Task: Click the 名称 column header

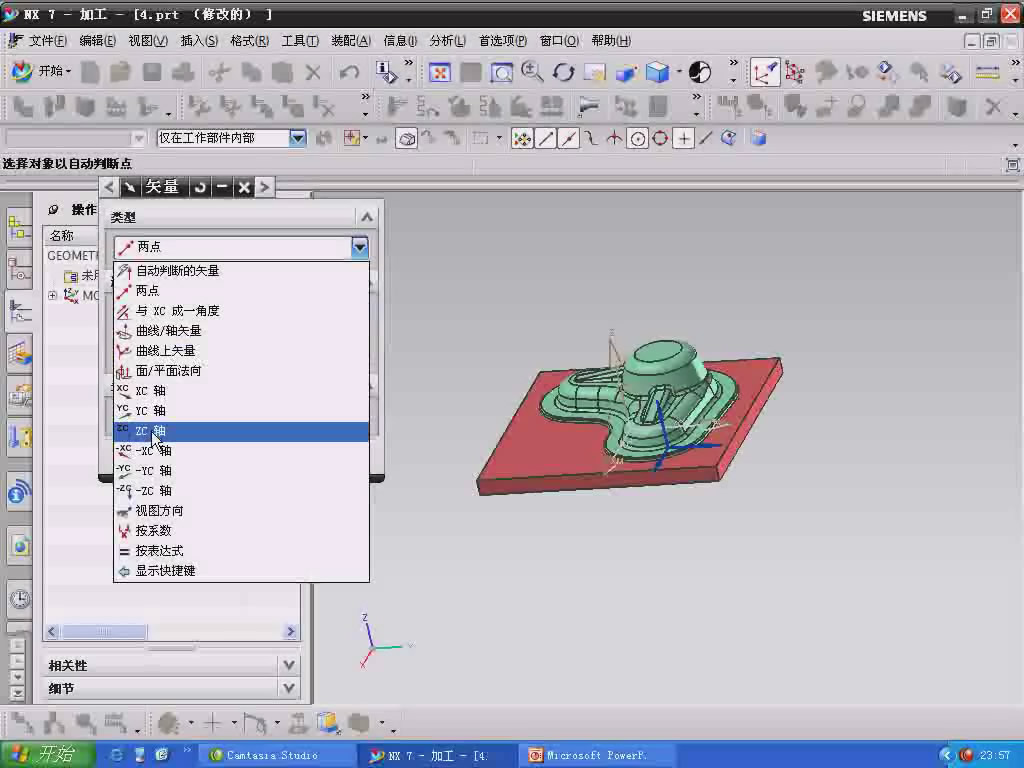Action: [x=61, y=235]
